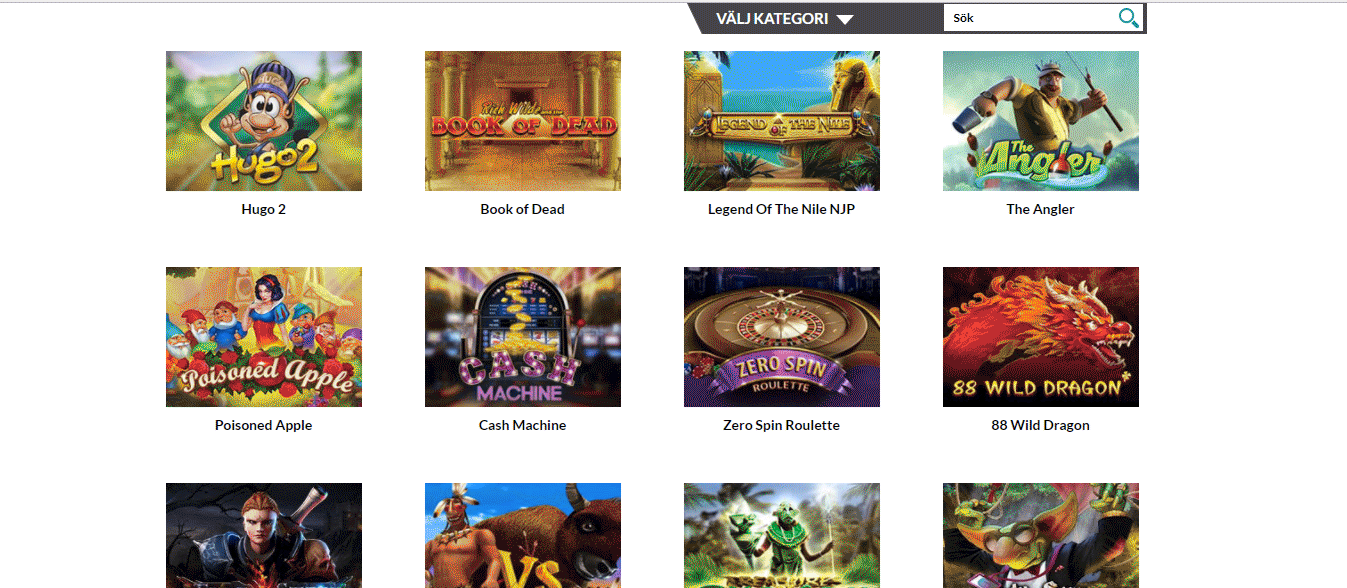Click the Sök search input field
The image size is (1347, 588).
[x=1030, y=18]
